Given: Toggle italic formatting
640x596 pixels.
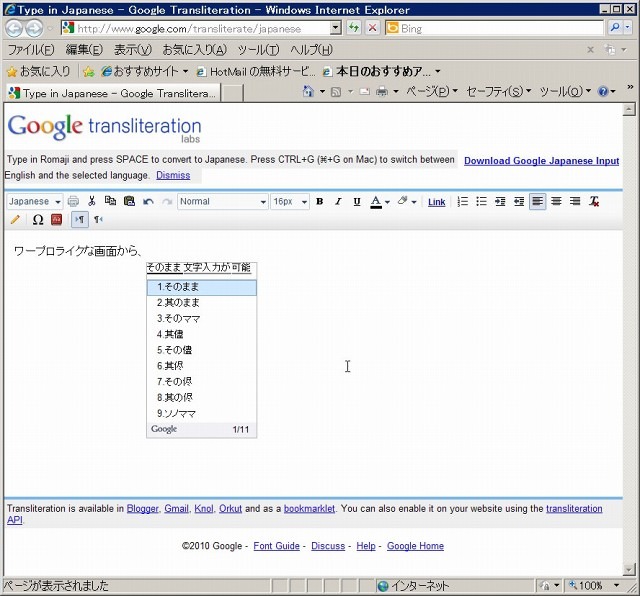Looking at the screenshot, I should (x=338, y=201).
